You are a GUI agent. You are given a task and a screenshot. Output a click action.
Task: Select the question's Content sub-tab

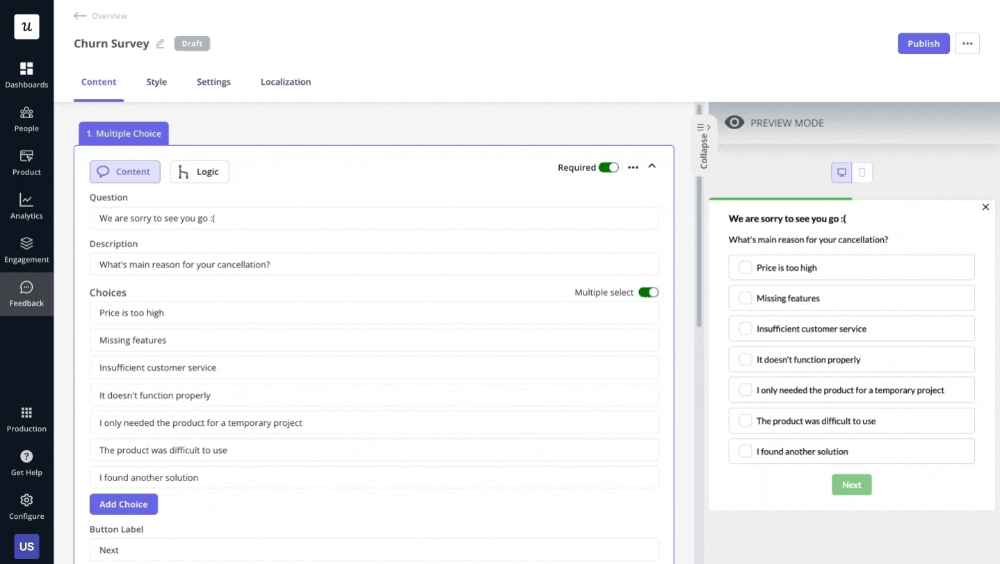(x=124, y=172)
